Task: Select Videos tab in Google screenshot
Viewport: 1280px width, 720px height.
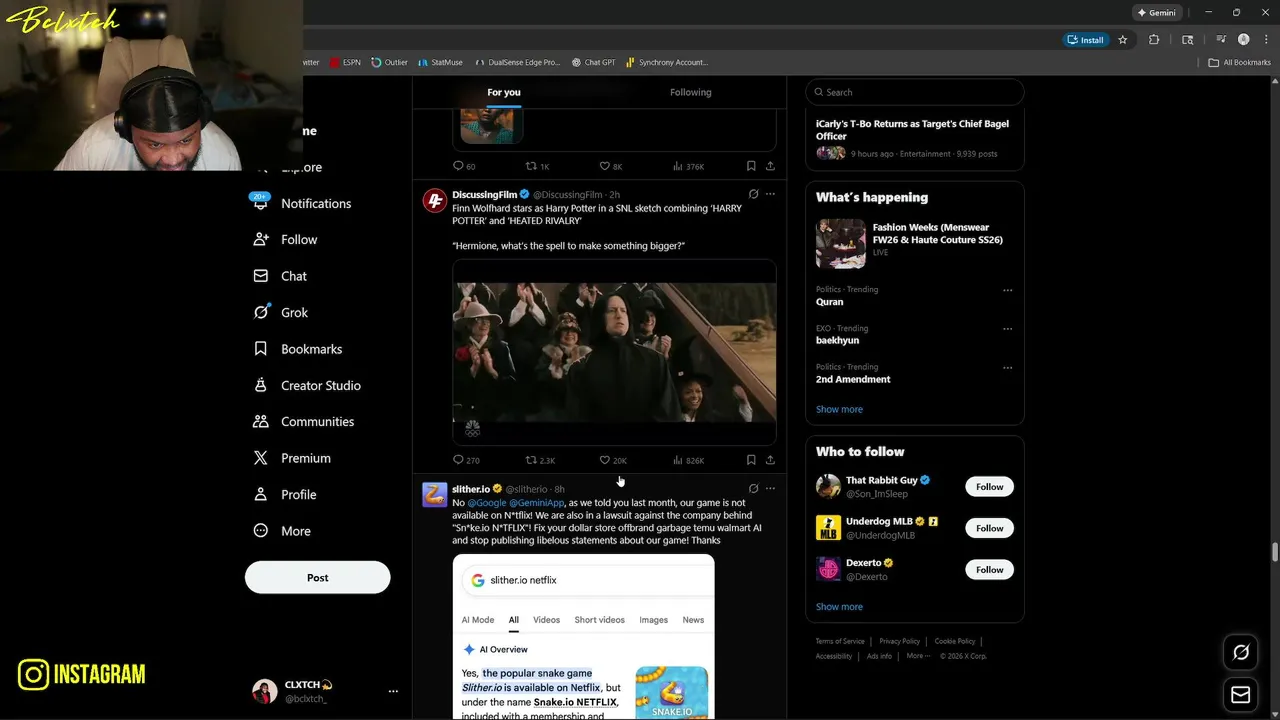Action: (x=546, y=620)
